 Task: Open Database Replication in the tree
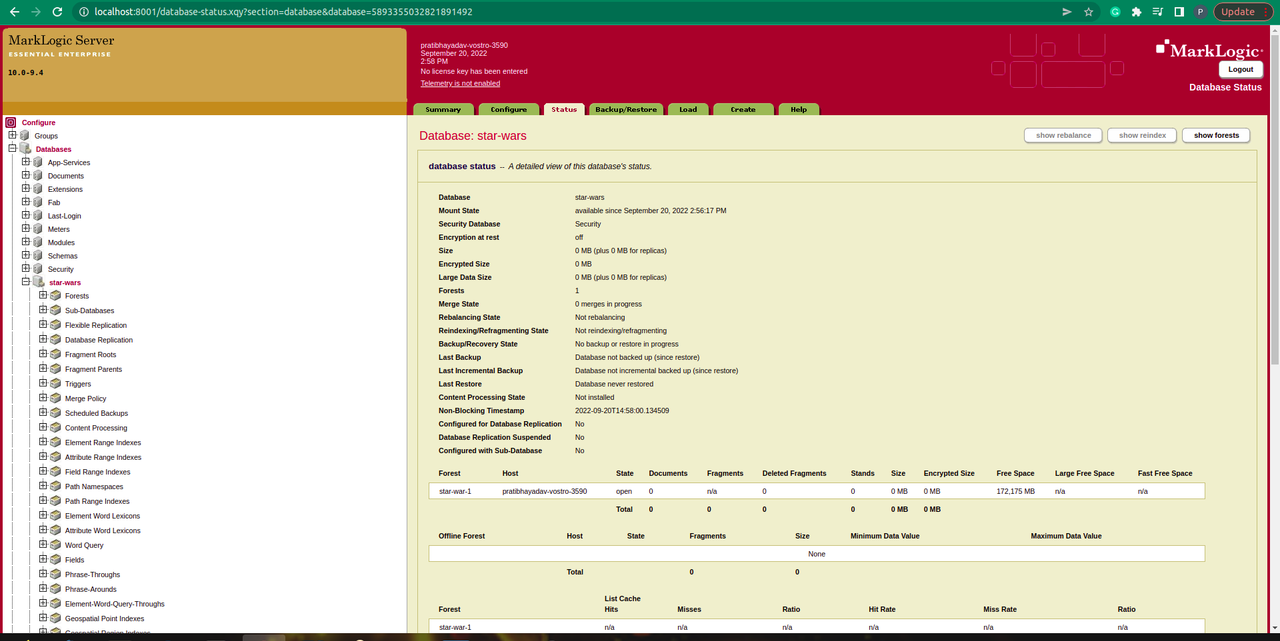[99, 340]
